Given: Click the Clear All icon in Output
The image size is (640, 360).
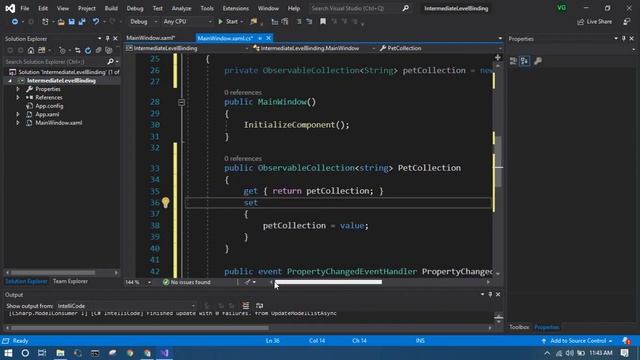Looking at the screenshot, I should [245, 306].
